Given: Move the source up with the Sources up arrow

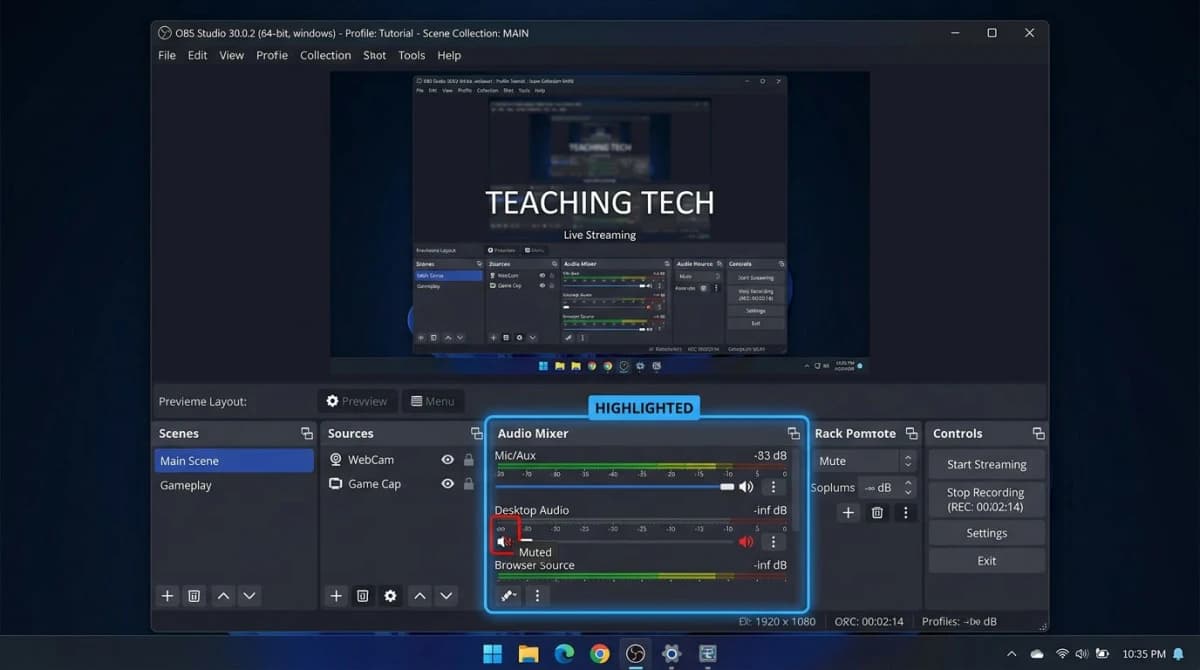Looking at the screenshot, I should click(x=420, y=596).
